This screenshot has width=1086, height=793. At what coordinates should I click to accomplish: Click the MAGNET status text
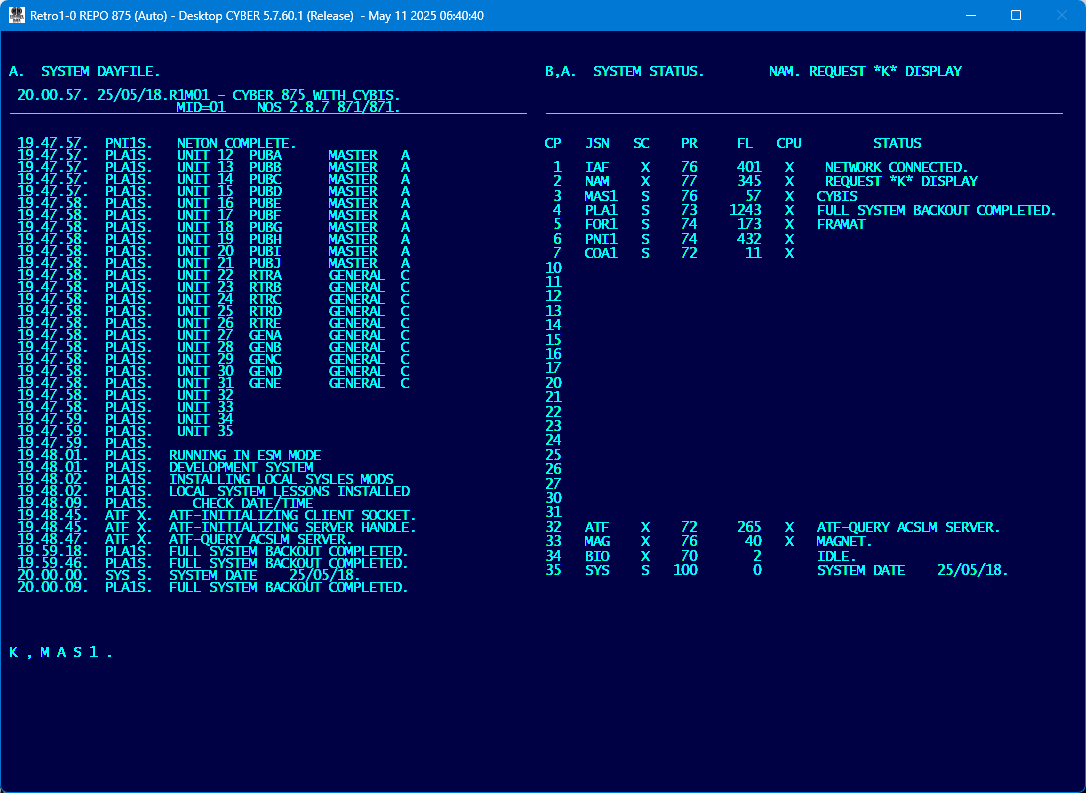[844, 542]
